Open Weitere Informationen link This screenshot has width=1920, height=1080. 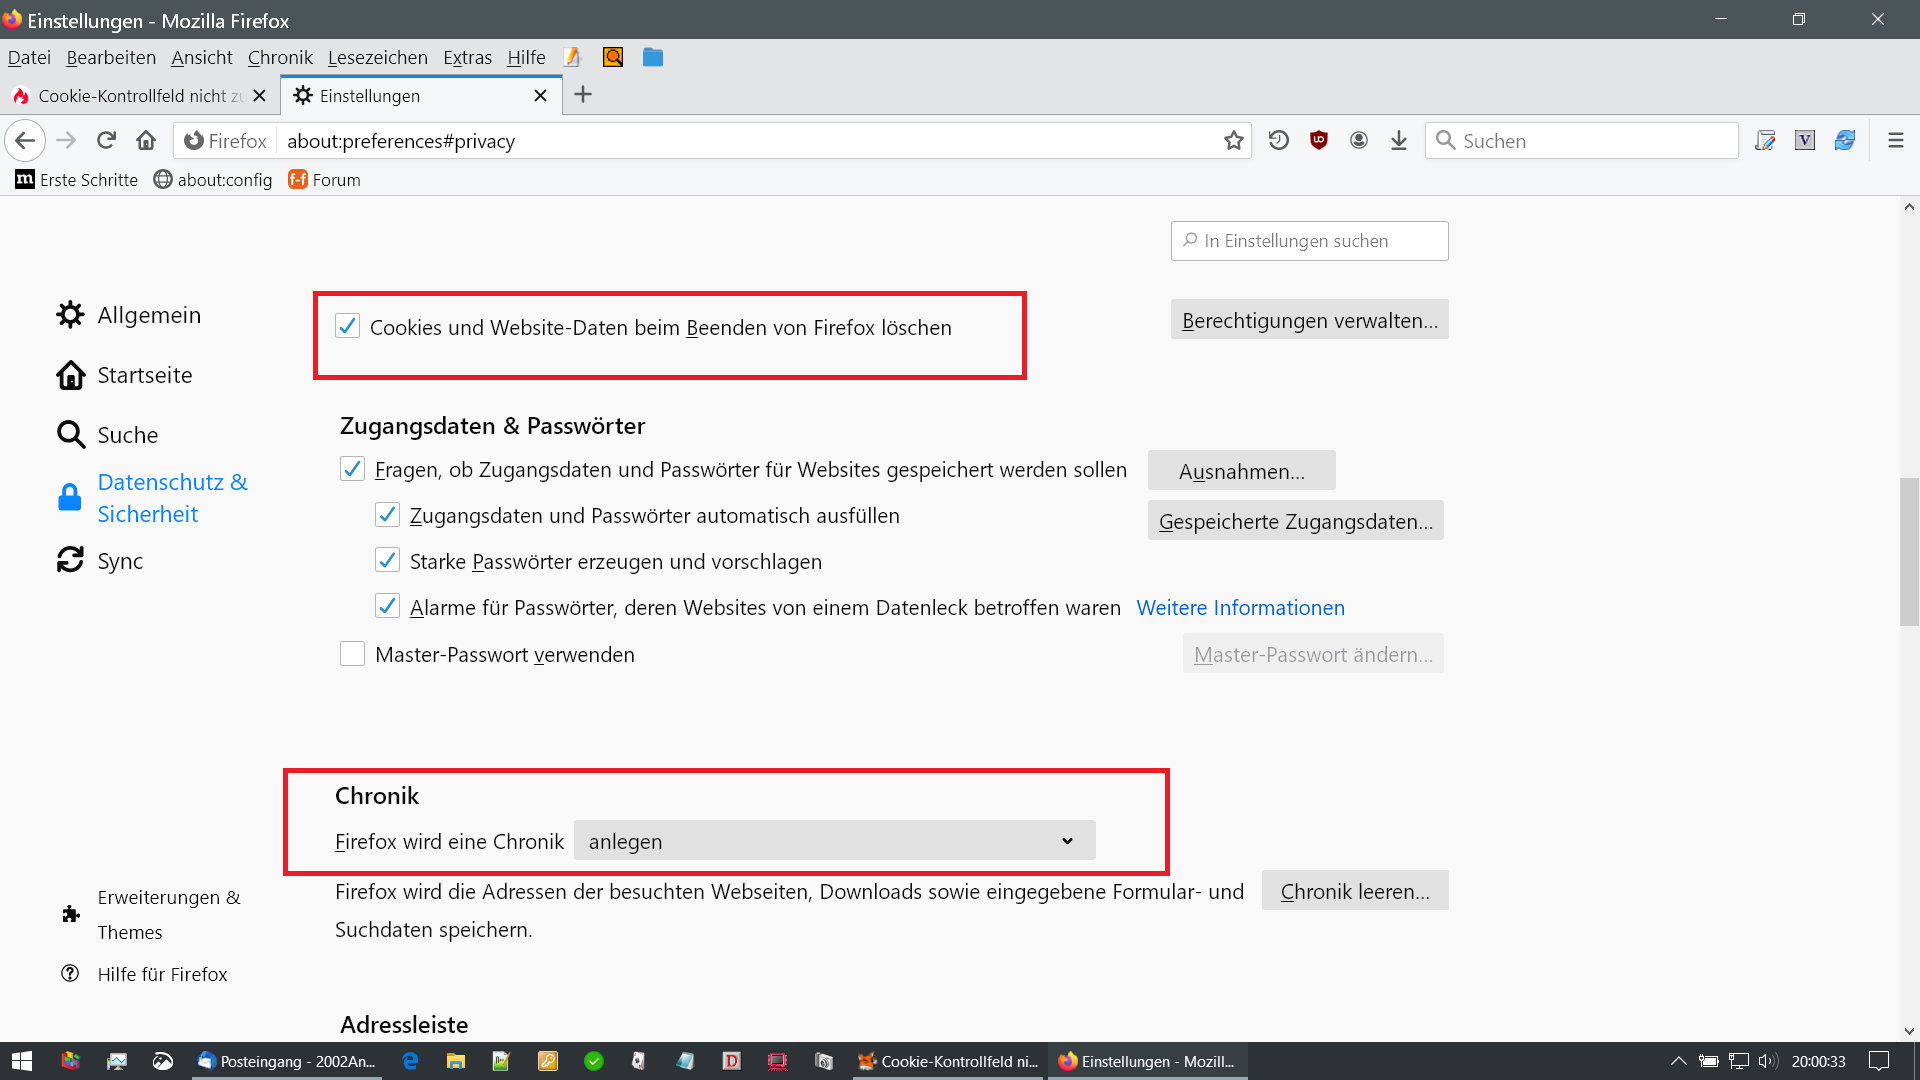[1240, 607]
